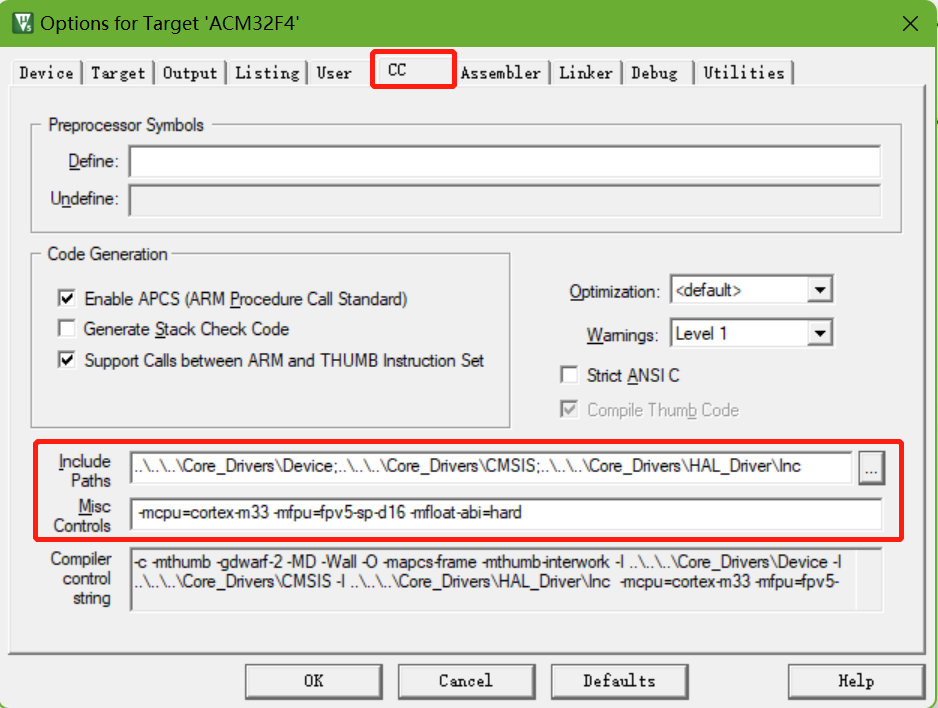The width and height of the screenshot is (938, 708).
Task: Select the Debug tab
Action: click(x=654, y=73)
